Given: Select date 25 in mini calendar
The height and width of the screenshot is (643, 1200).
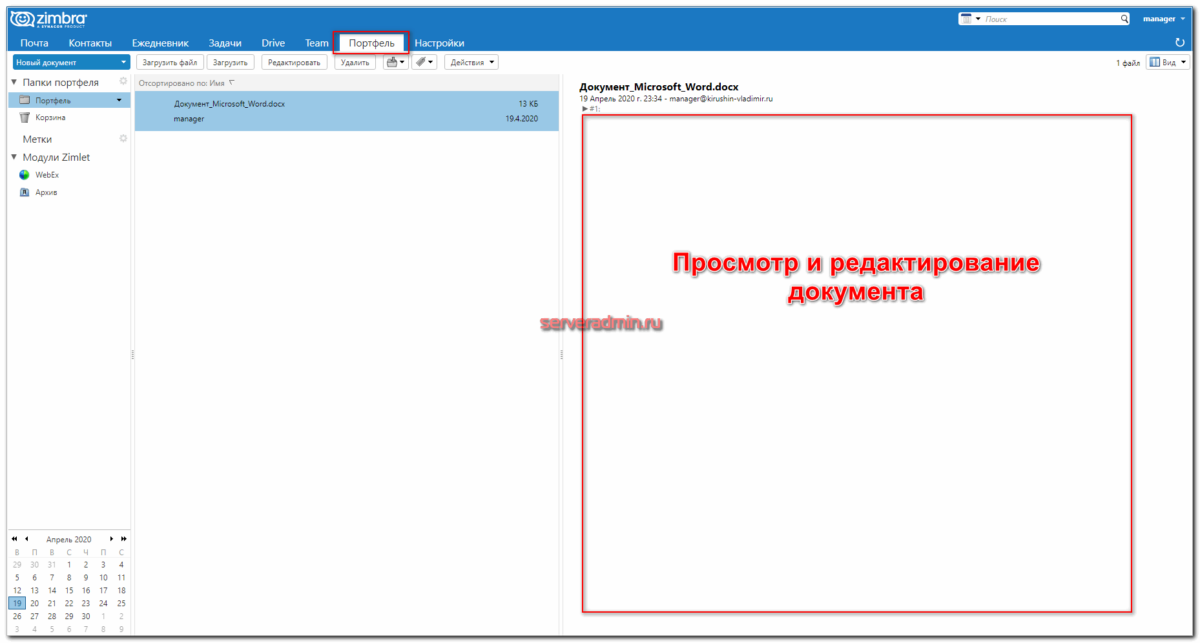Looking at the screenshot, I should click(x=121, y=603).
